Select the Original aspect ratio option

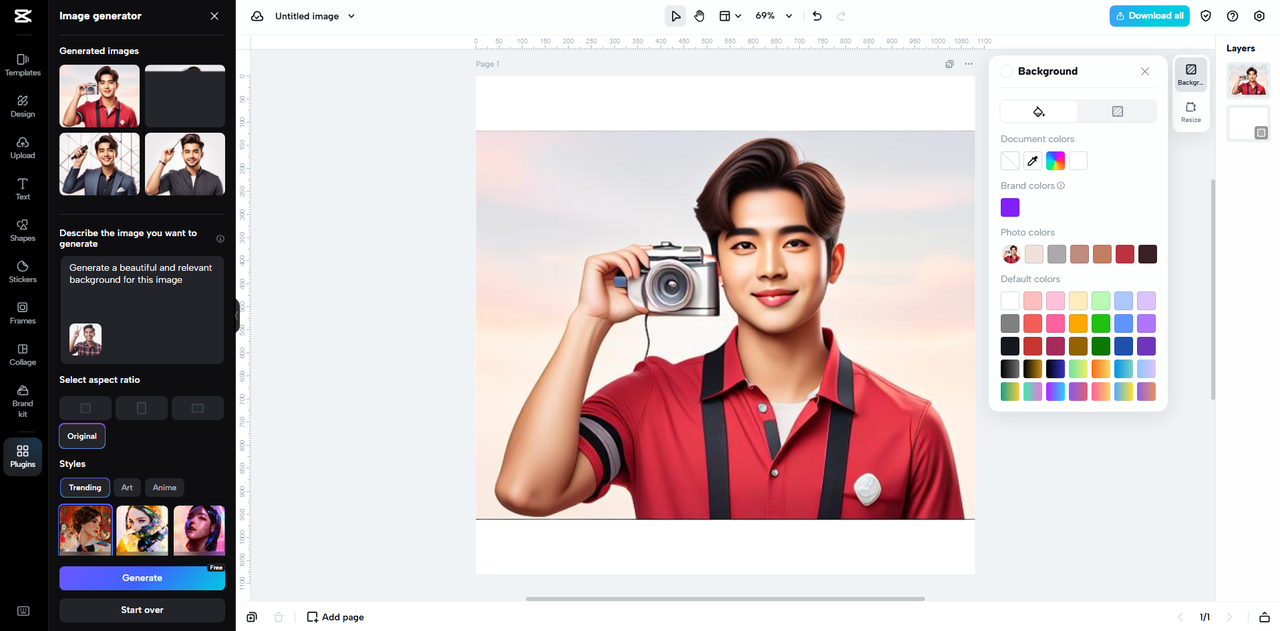[x=82, y=436]
